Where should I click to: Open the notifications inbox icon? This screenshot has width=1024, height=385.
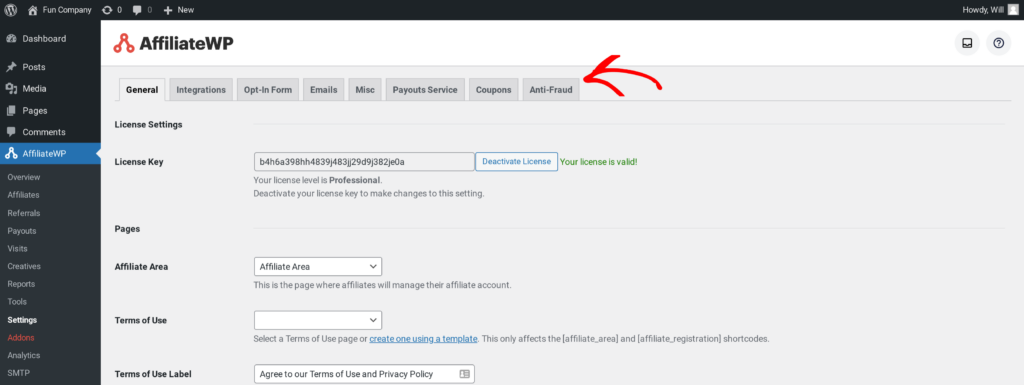(967, 43)
